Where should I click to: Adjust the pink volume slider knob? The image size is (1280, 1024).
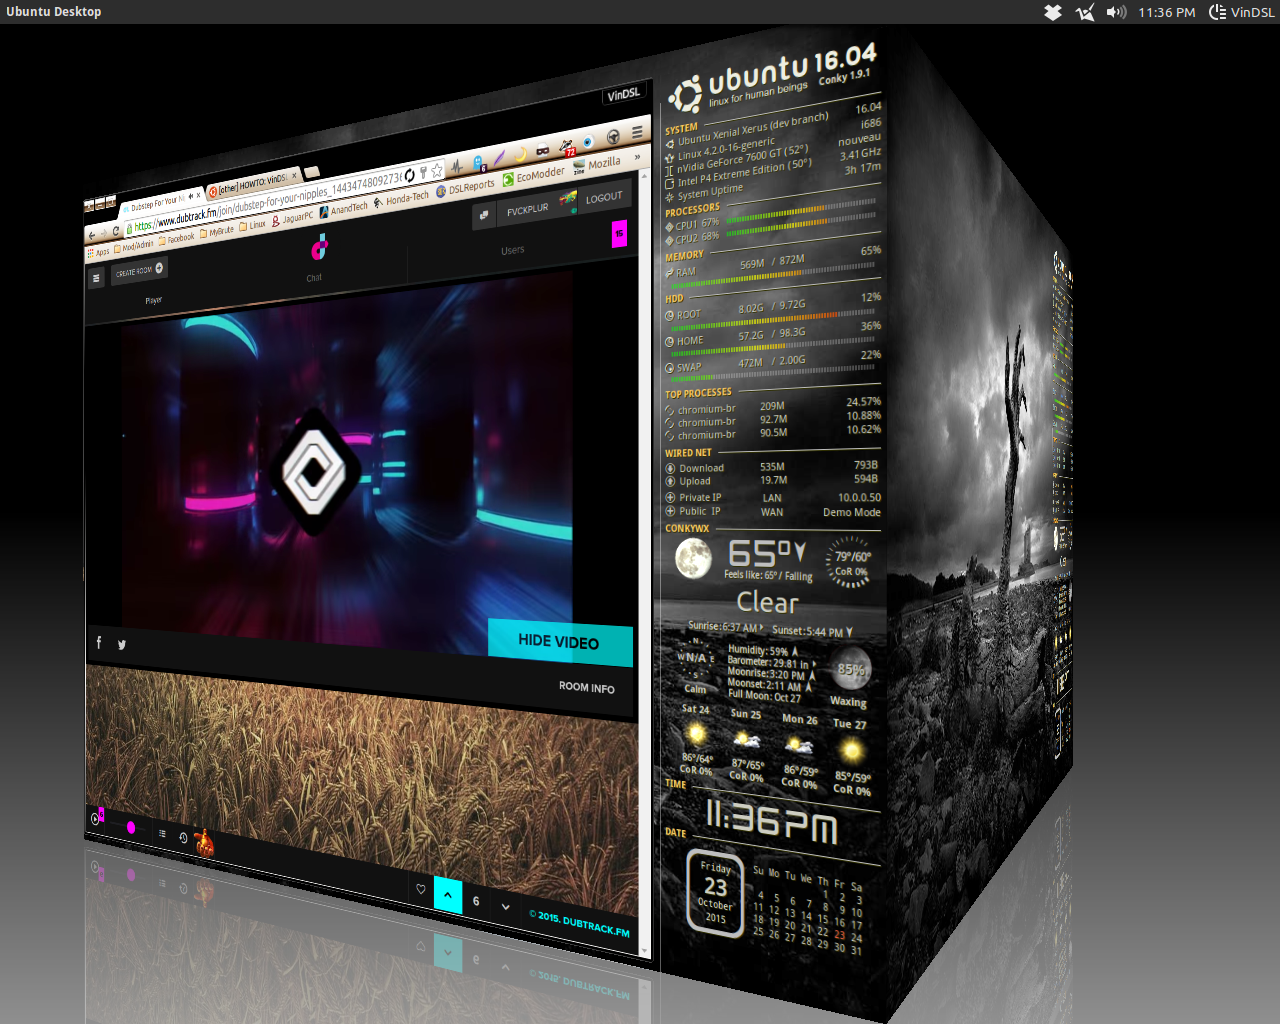click(x=131, y=827)
